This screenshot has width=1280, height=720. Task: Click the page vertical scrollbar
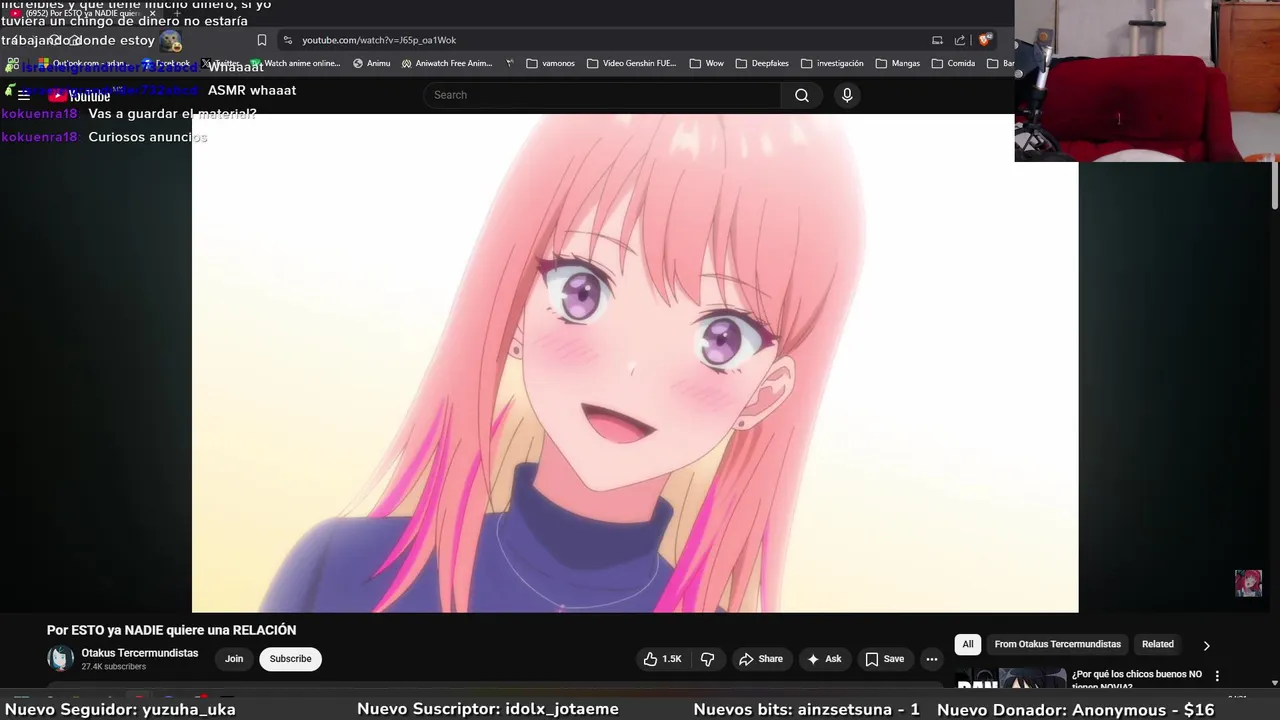click(x=1274, y=186)
